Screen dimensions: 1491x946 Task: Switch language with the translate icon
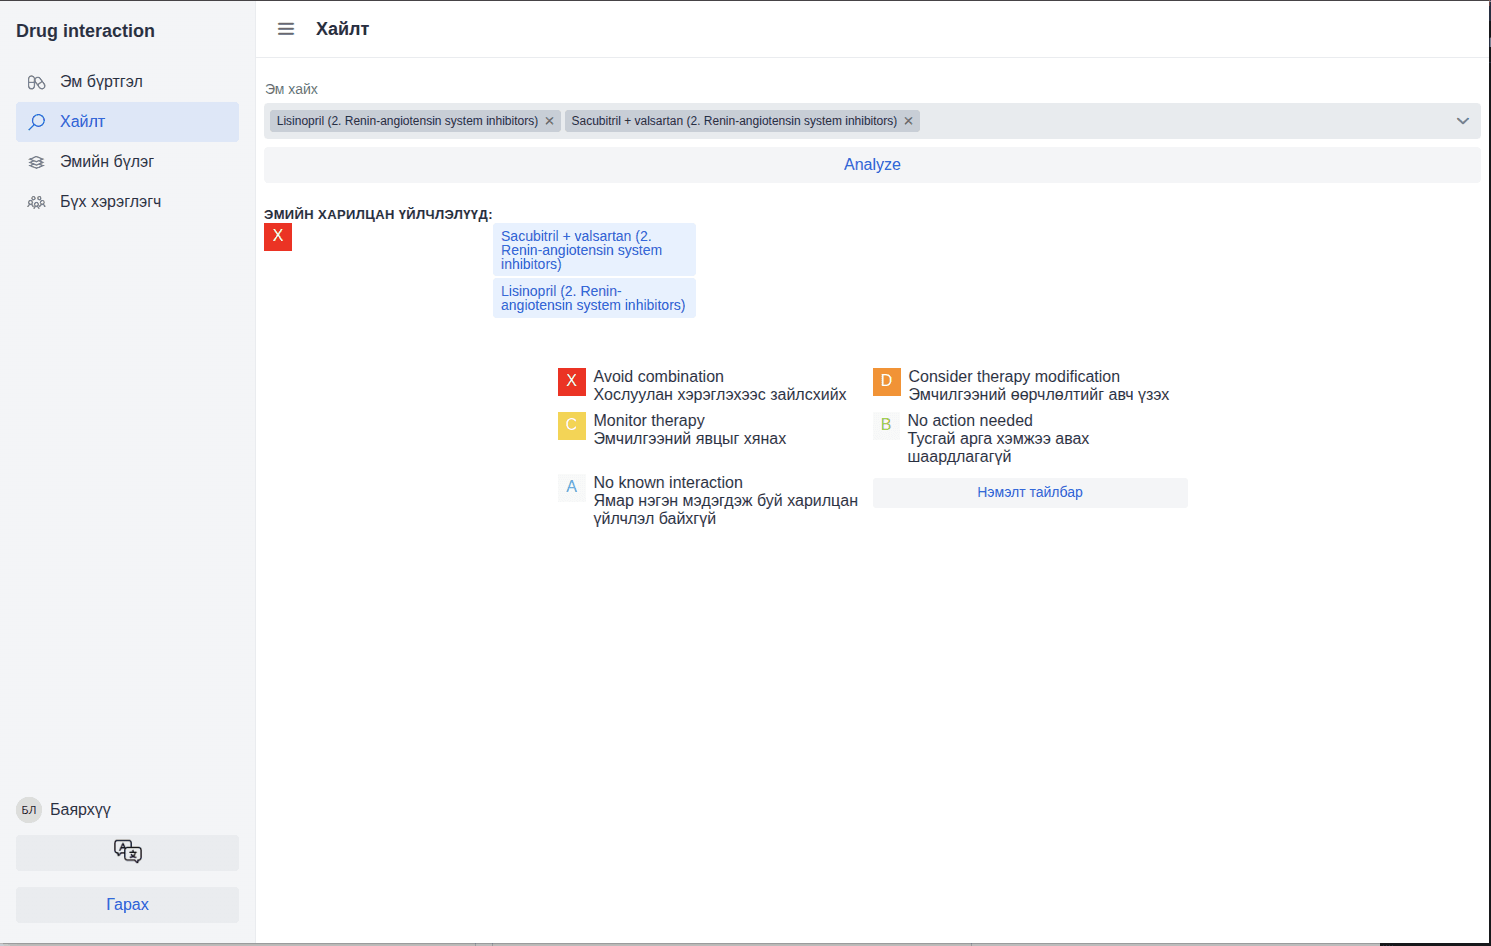click(128, 852)
